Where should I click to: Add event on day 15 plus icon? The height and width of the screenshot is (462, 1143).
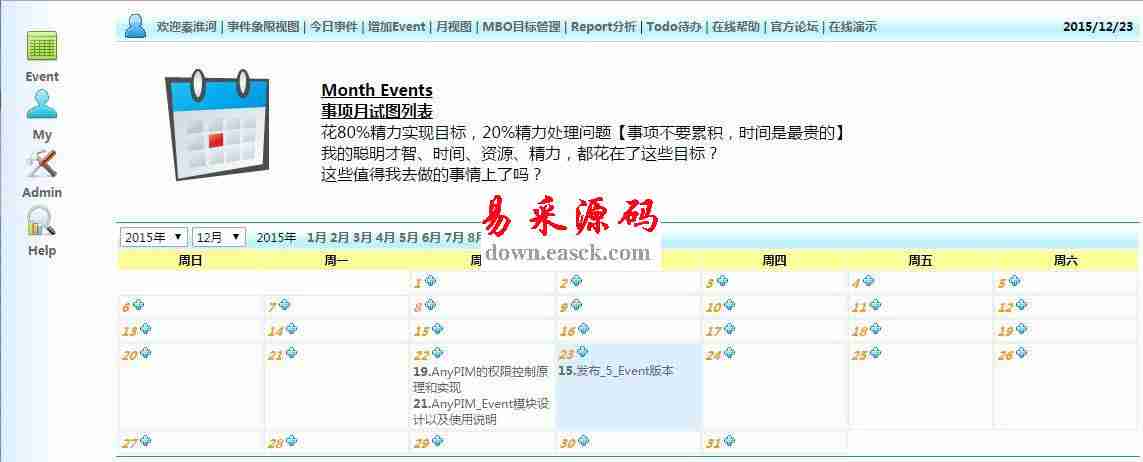pyautogui.click(x=437, y=329)
